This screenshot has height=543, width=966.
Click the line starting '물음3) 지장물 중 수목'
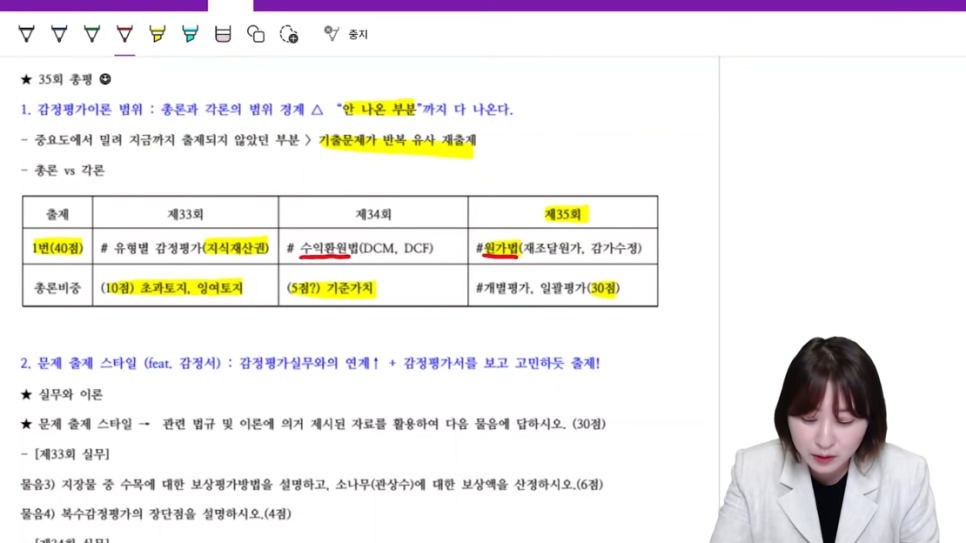pyautogui.click(x=312, y=484)
